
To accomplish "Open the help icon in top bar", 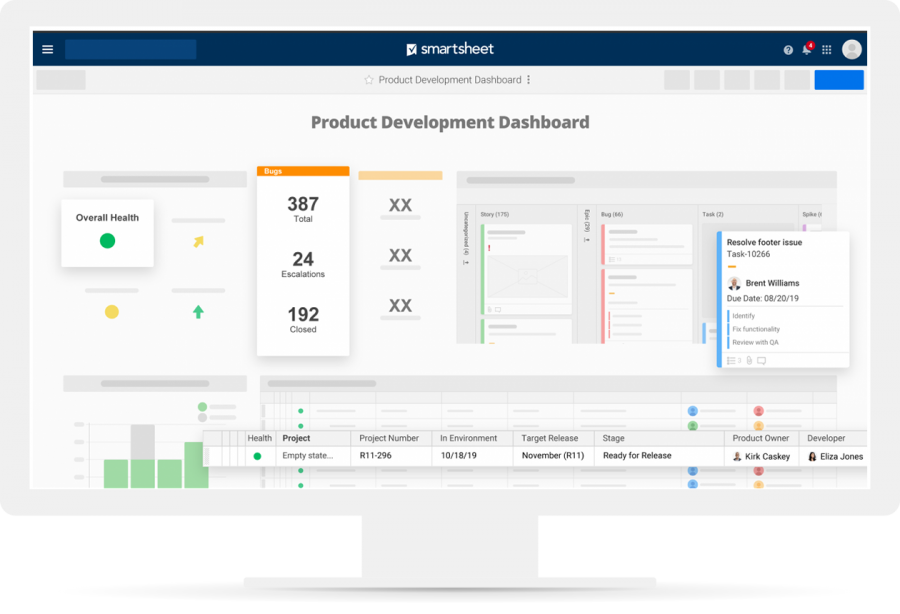I will [787, 48].
